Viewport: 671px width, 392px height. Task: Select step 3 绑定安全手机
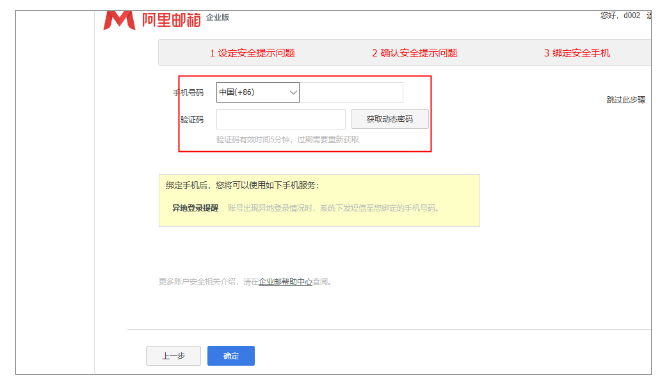point(577,53)
